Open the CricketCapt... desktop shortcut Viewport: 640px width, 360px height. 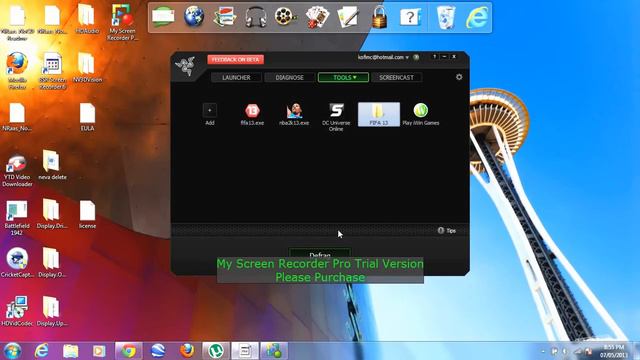point(17,262)
